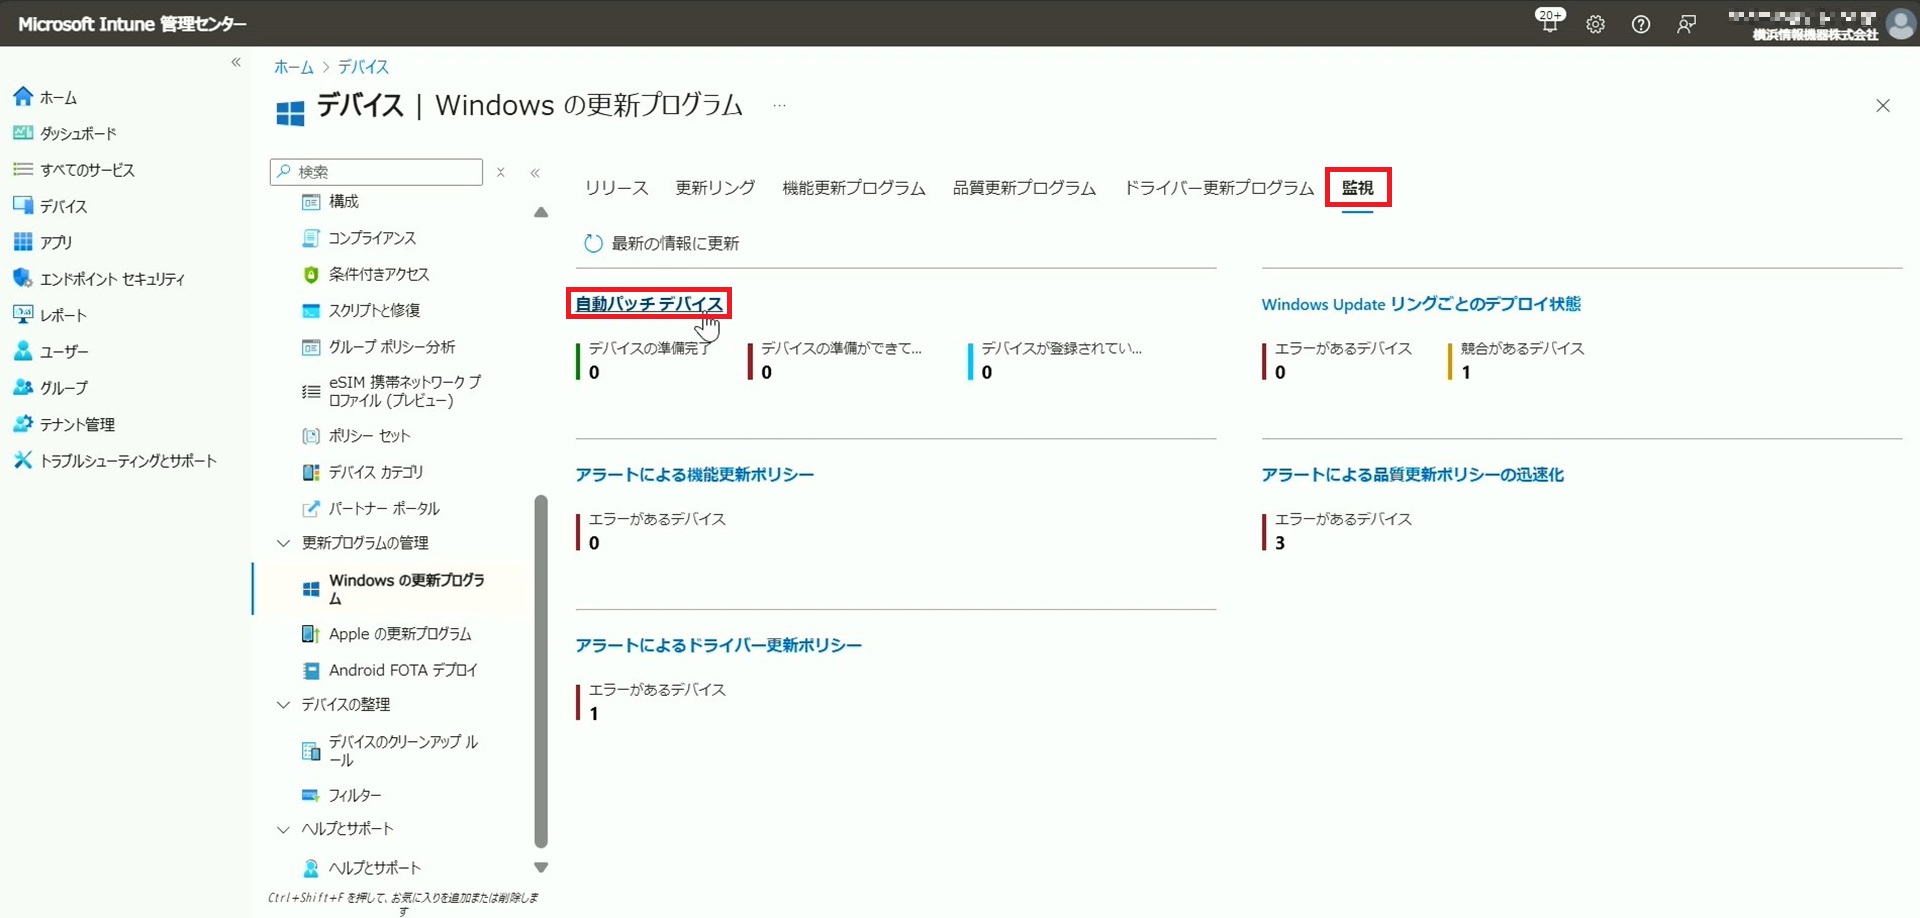Open the settings gear icon
The width and height of the screenshot is (1920, 918).
pyautogui.click(x=1595, y=25)
